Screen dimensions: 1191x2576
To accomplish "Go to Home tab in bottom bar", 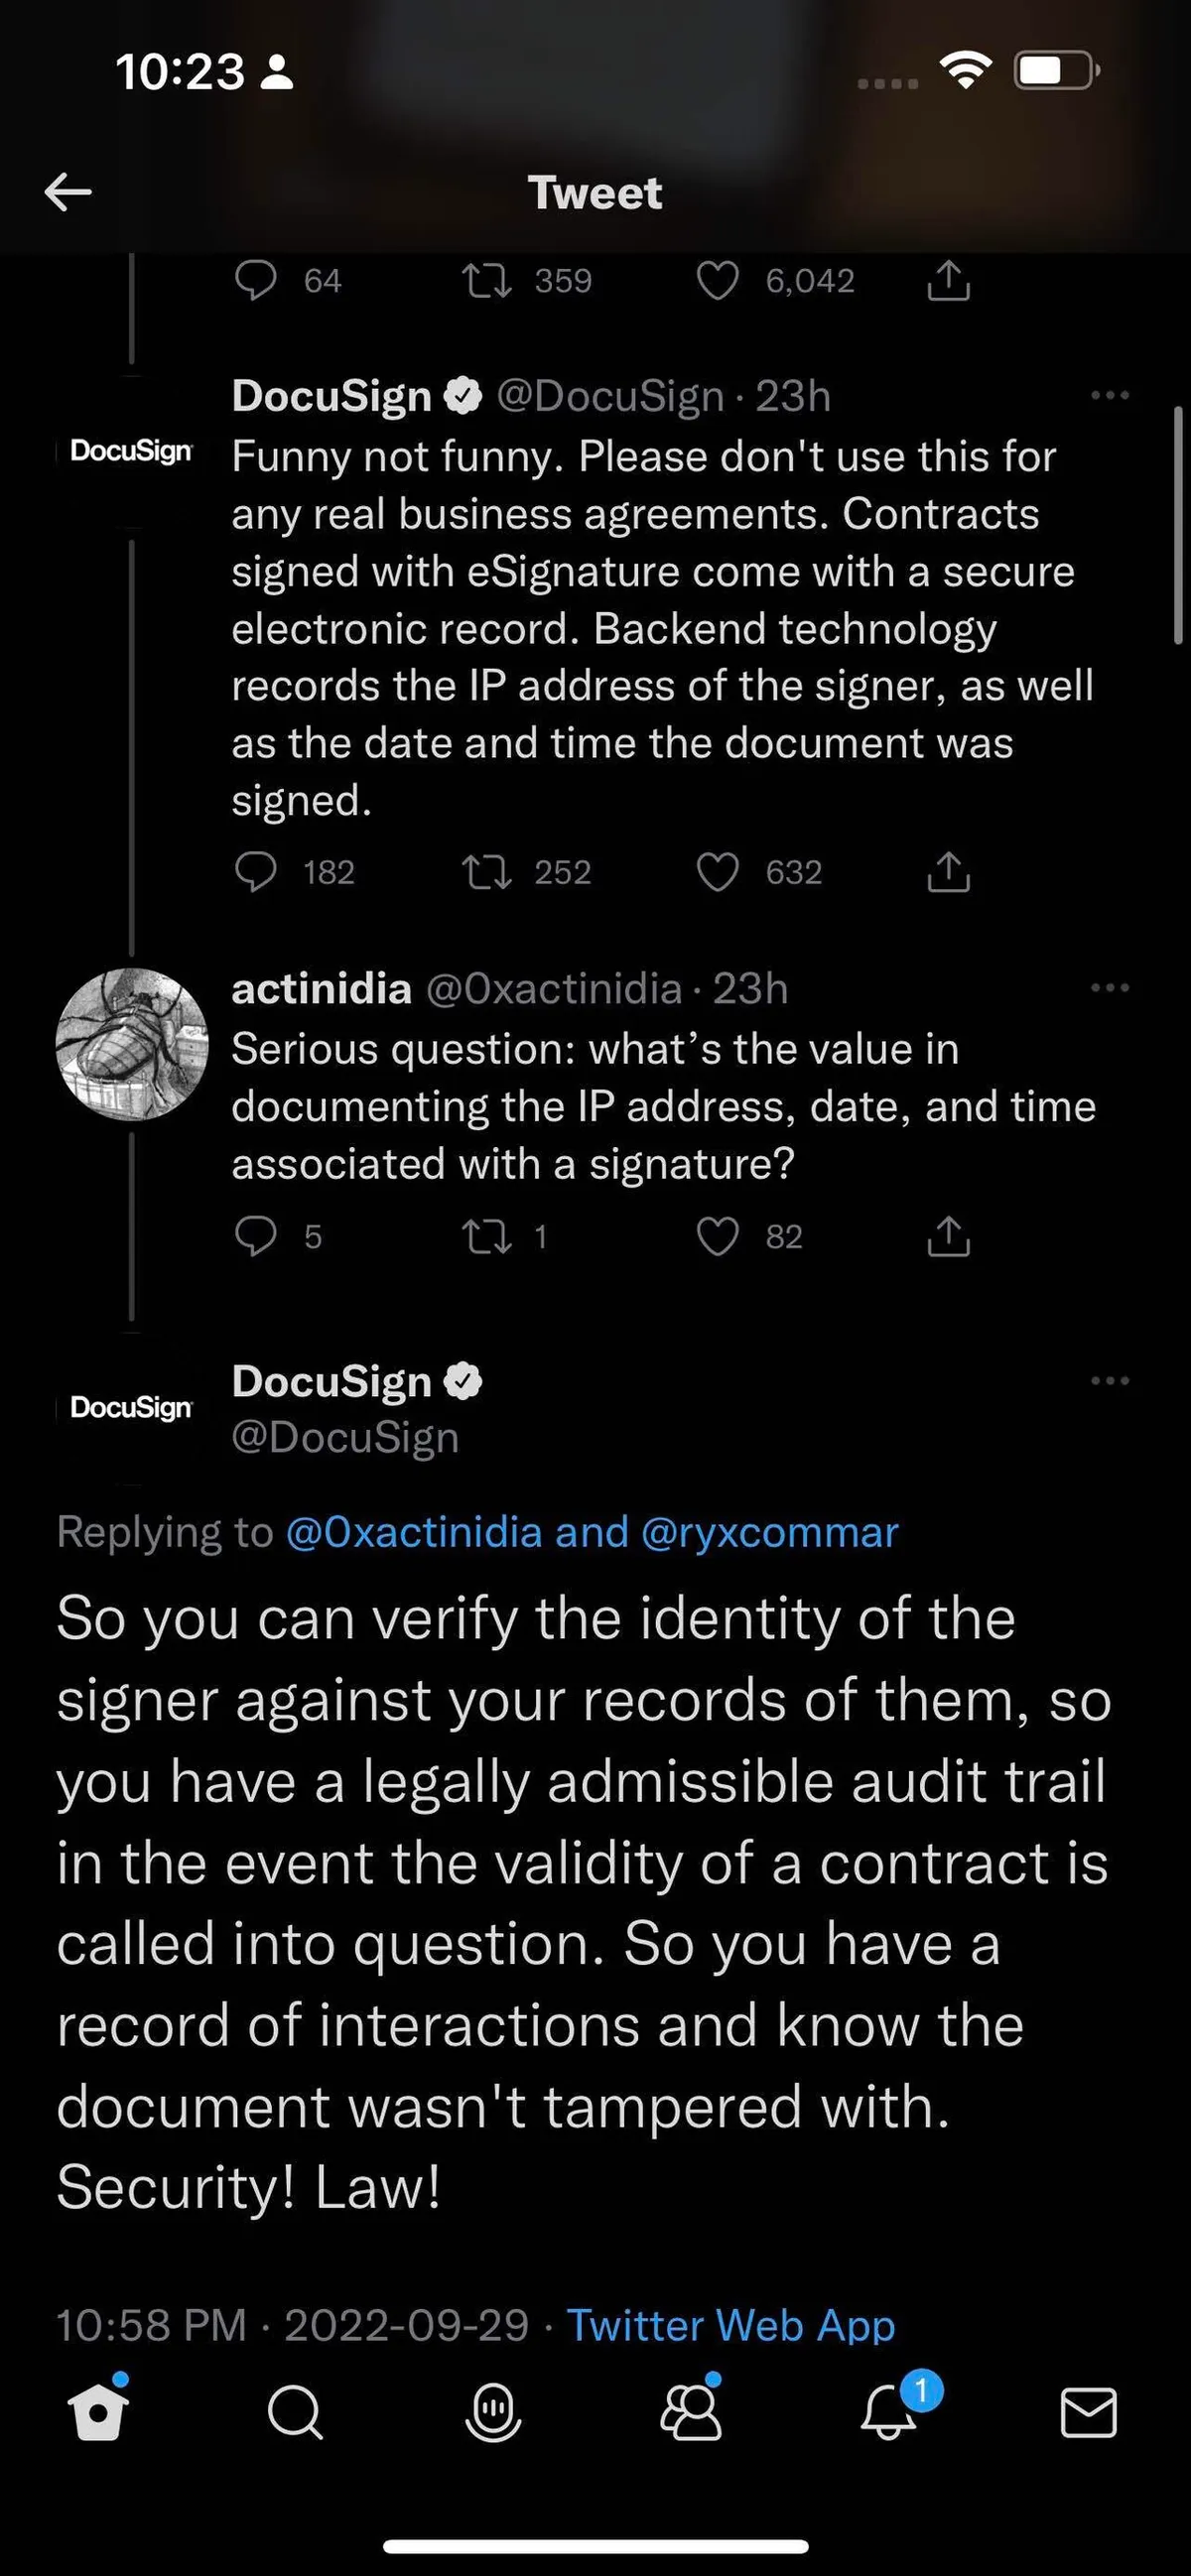I will pos(99,2414).
